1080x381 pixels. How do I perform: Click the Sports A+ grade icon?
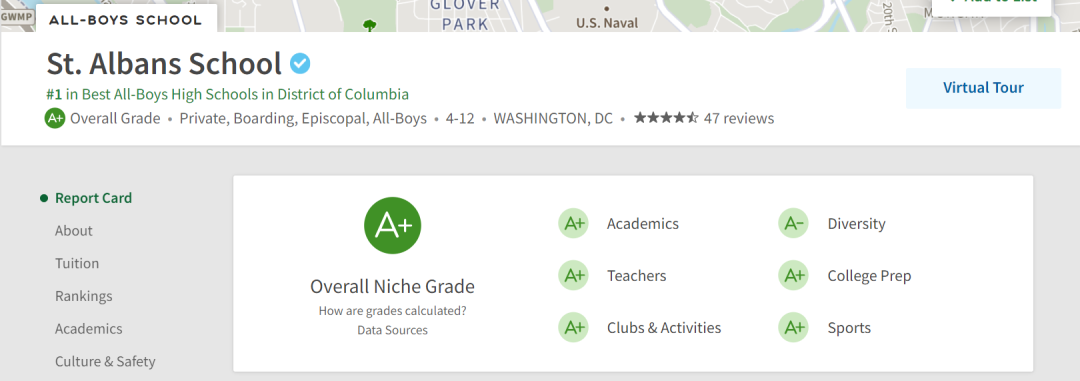tap(793, 327)
